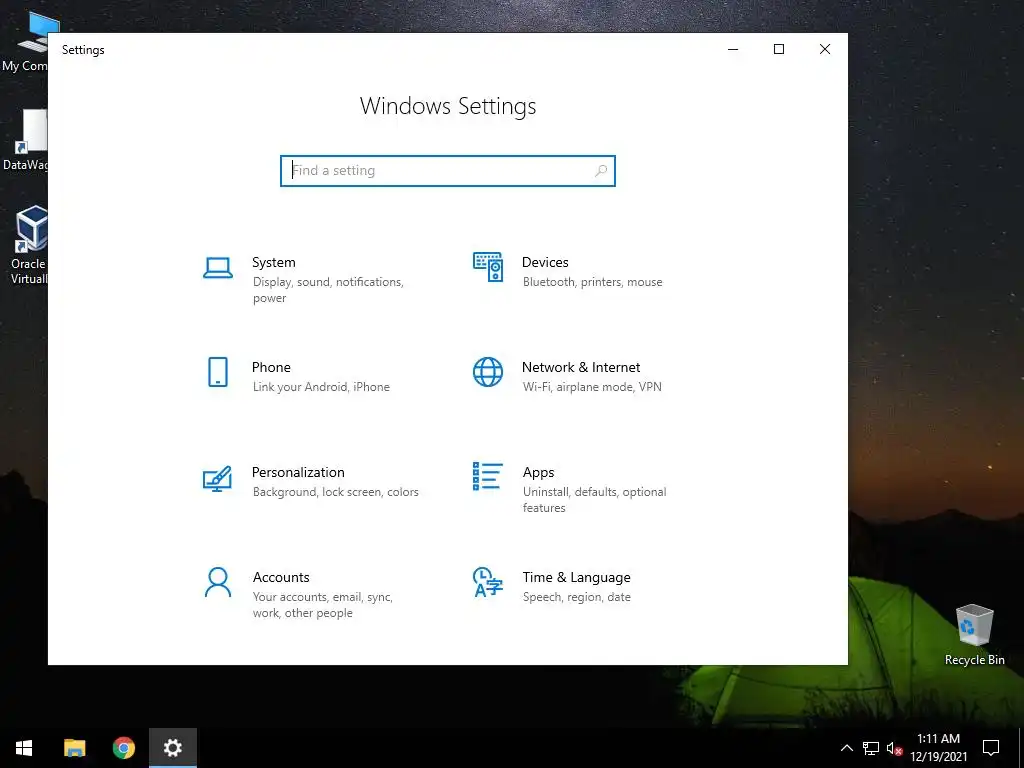
Task: Select the My Computer desktop icon
Action: 25,42
